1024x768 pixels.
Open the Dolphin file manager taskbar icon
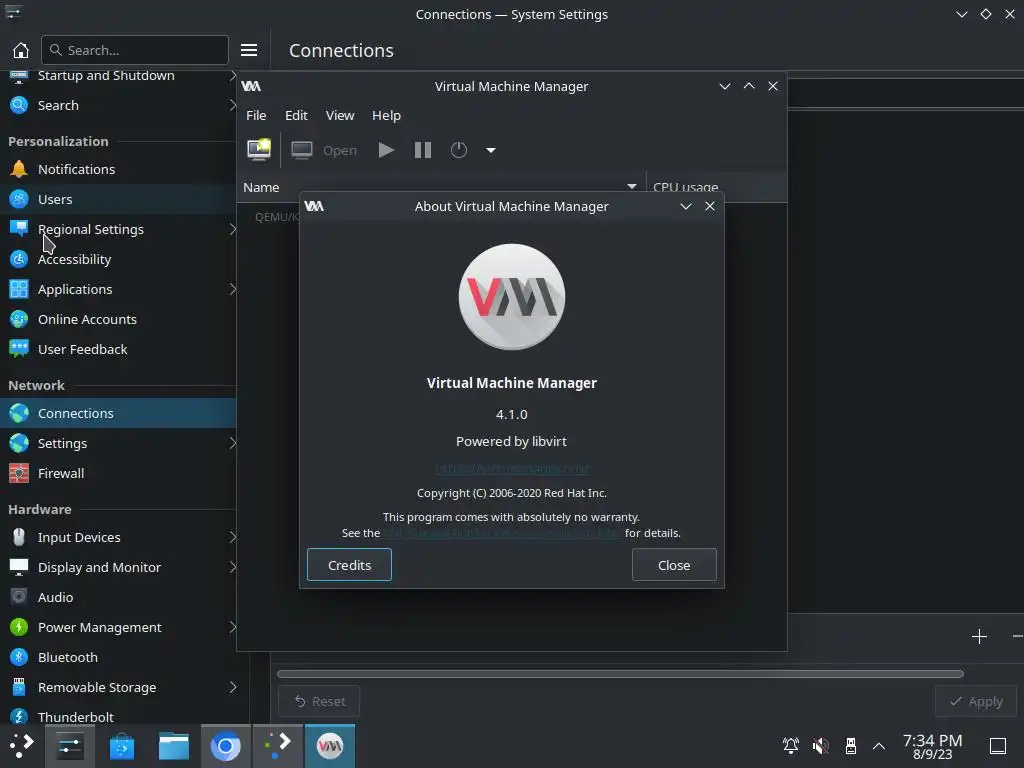click(x=174, y=746)
